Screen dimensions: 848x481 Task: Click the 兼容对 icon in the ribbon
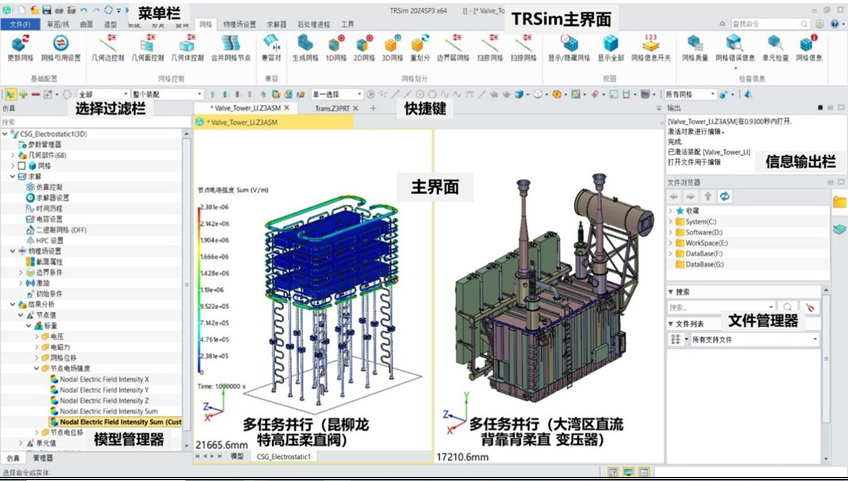tap(271, 43)
